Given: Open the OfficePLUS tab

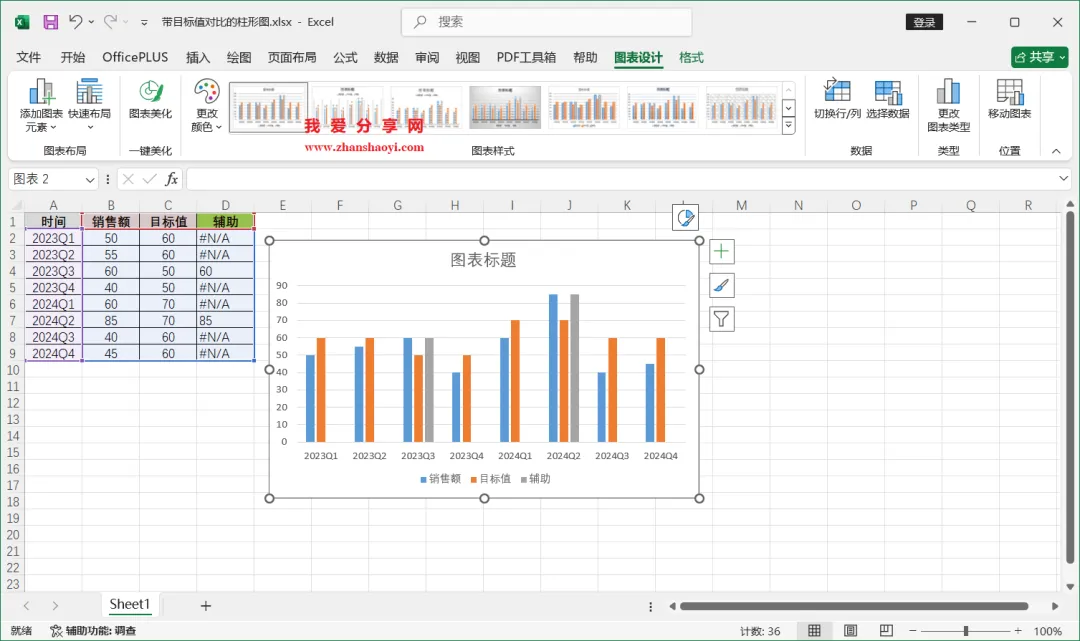Looking at the screenshot, I should [135, 57].
